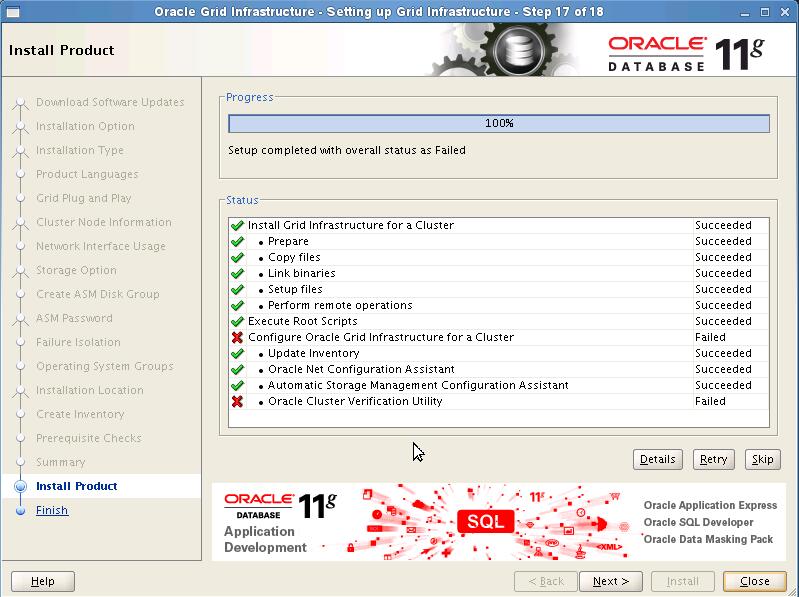Click red X icon beside Configure Oracle Grid Infrastructure
799x597 pixels.
(237, 337)
